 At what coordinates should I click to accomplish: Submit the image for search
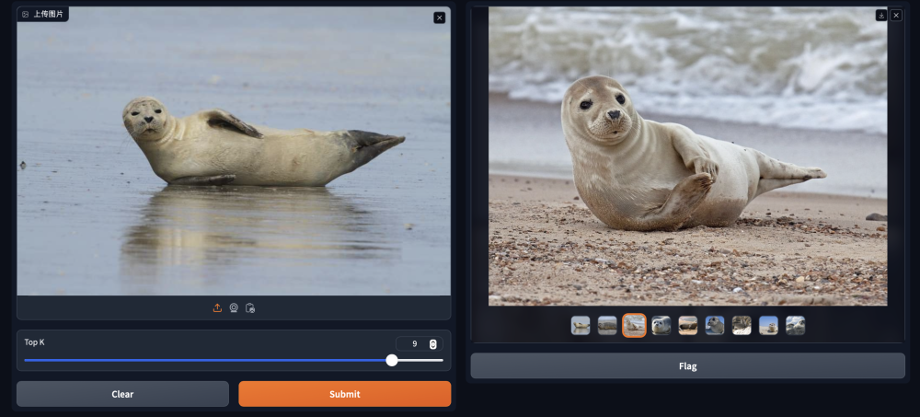pos(344,394)
